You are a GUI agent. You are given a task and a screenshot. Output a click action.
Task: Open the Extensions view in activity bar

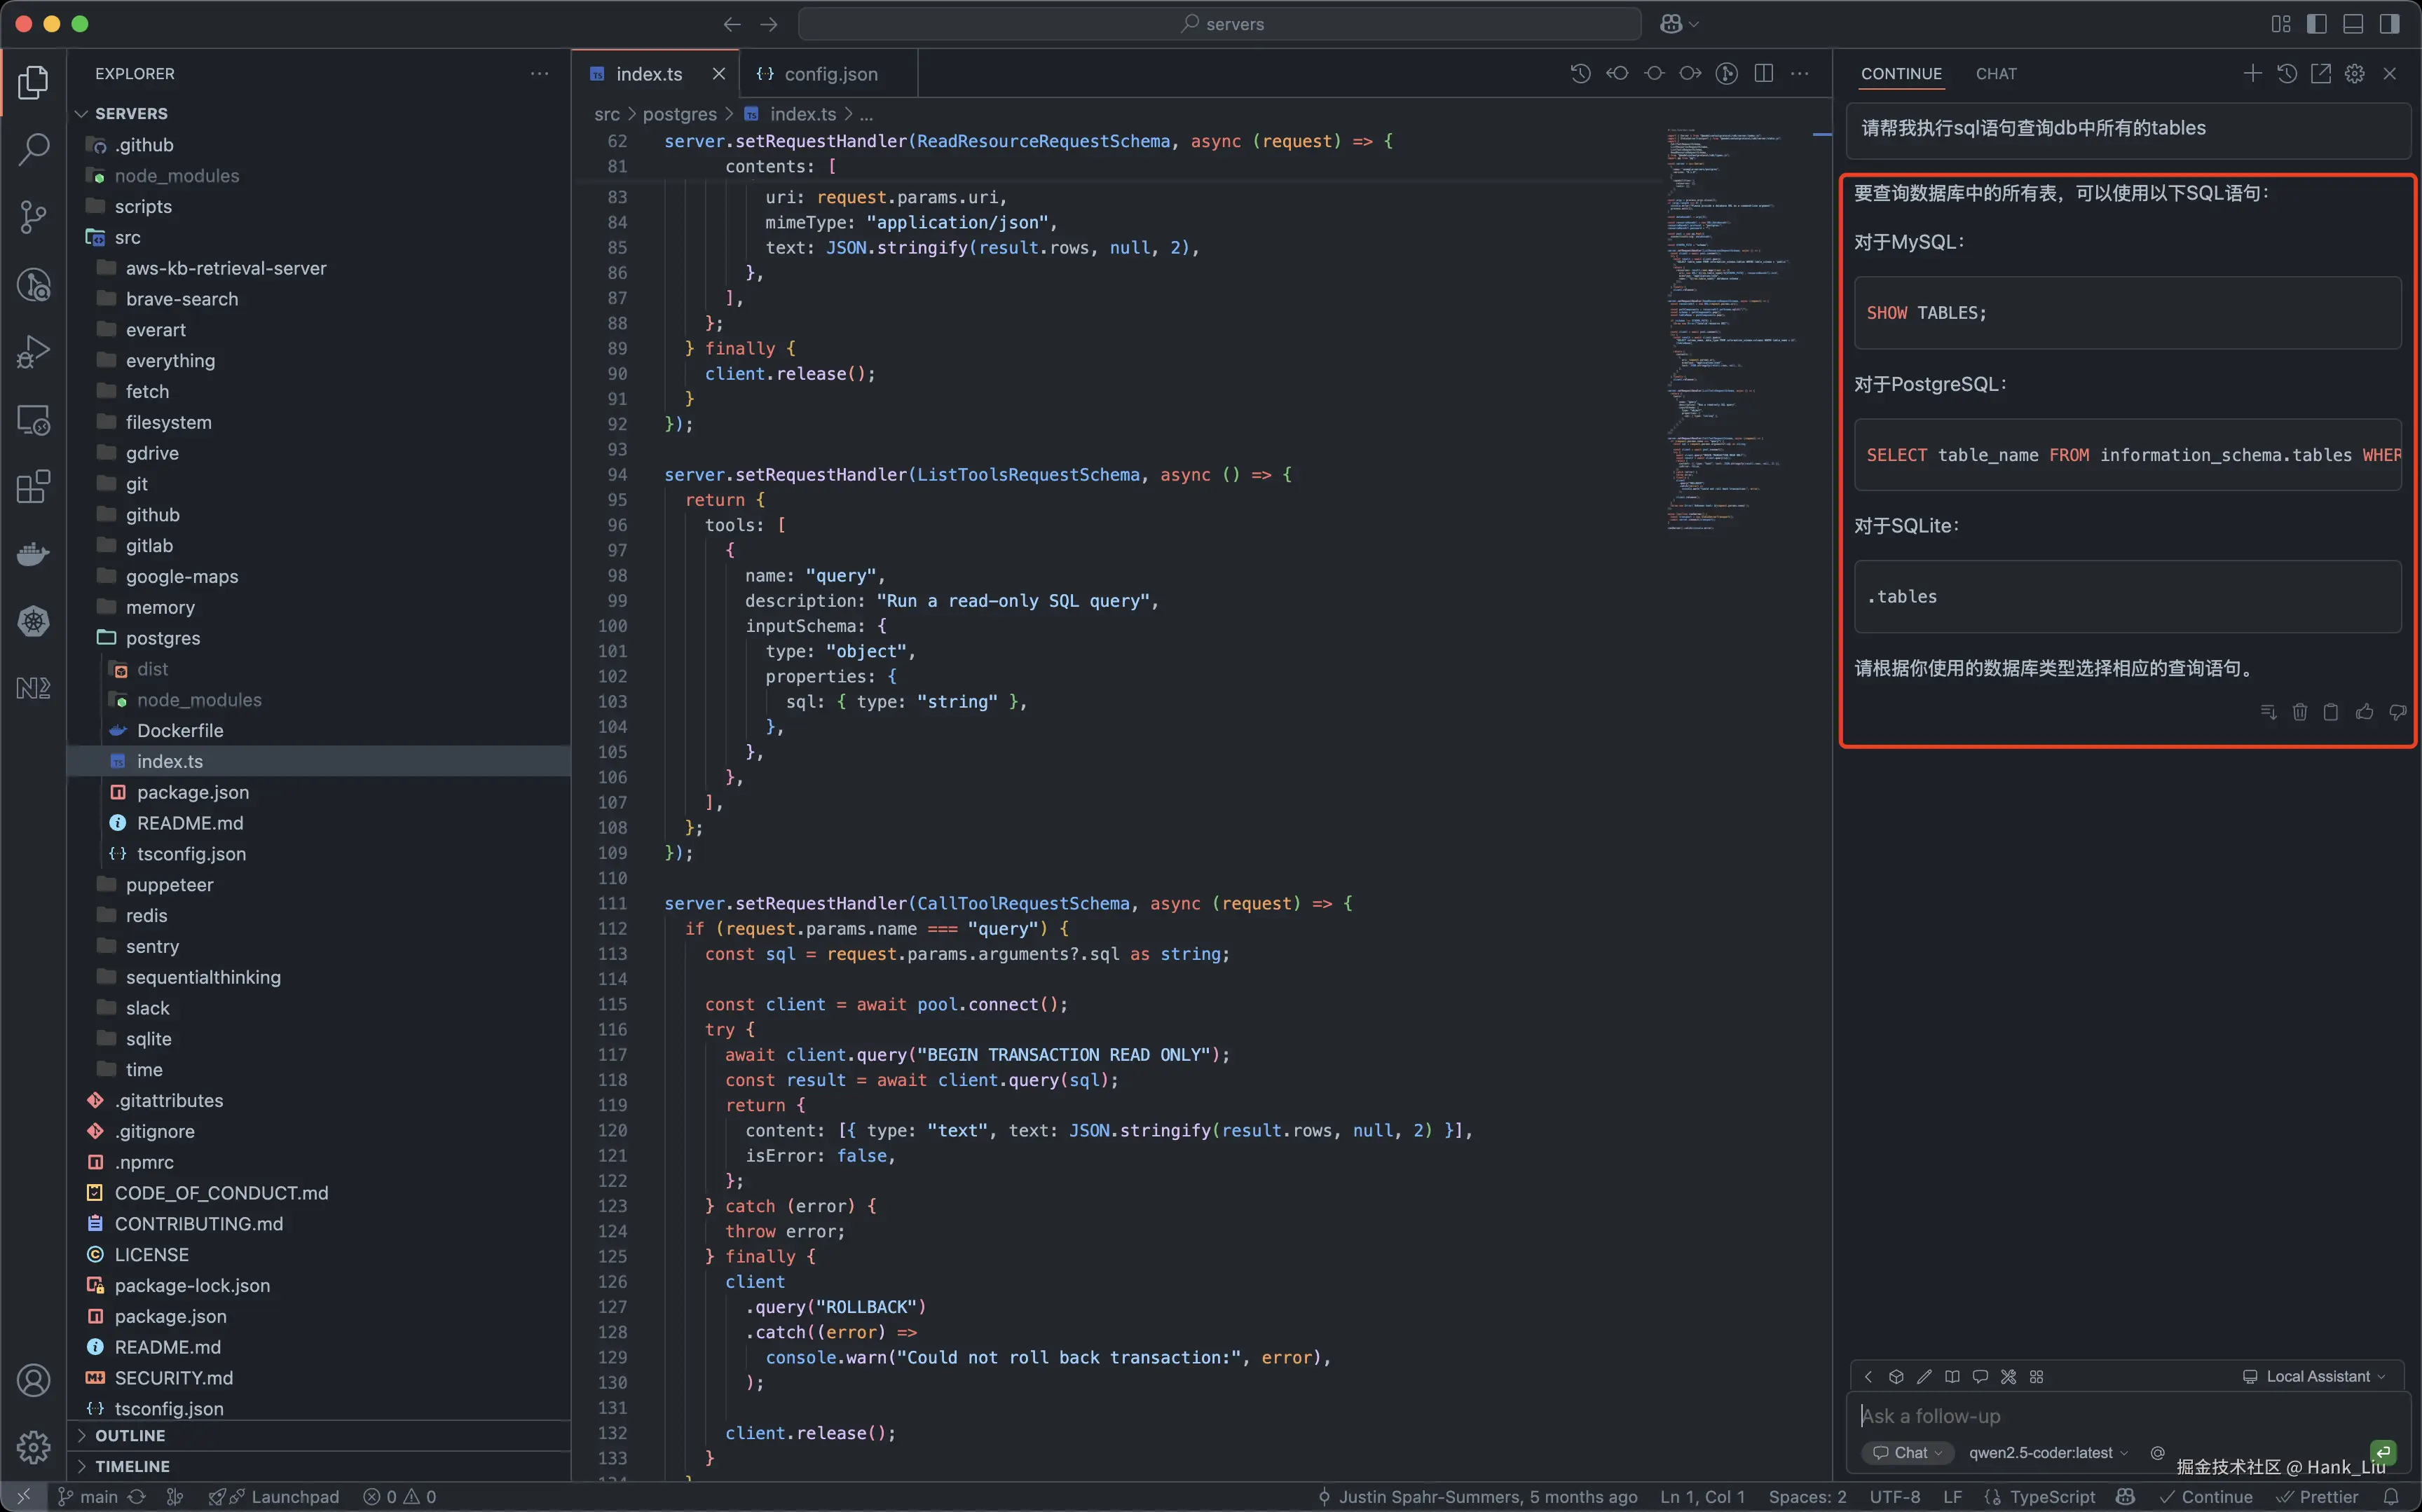click(33, 487)
